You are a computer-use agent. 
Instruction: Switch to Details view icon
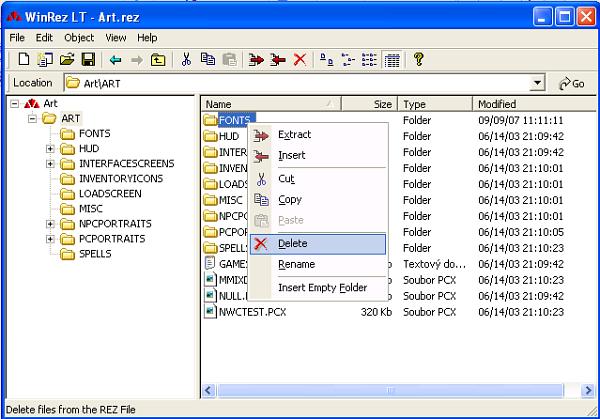pos(392,60)
